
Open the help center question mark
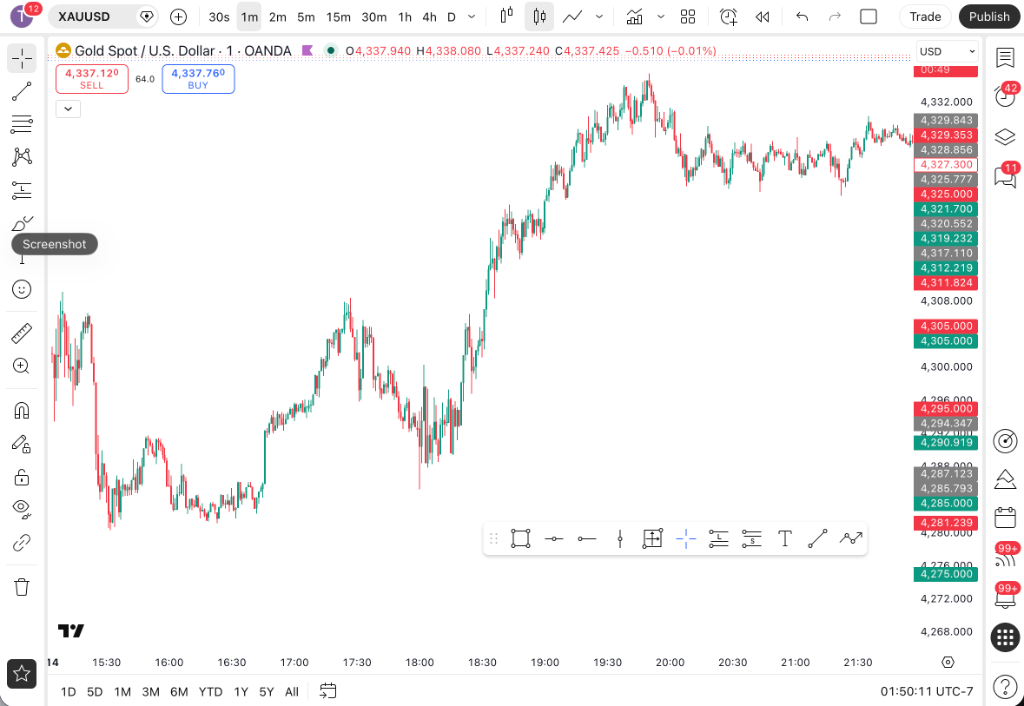point(1004,686)
